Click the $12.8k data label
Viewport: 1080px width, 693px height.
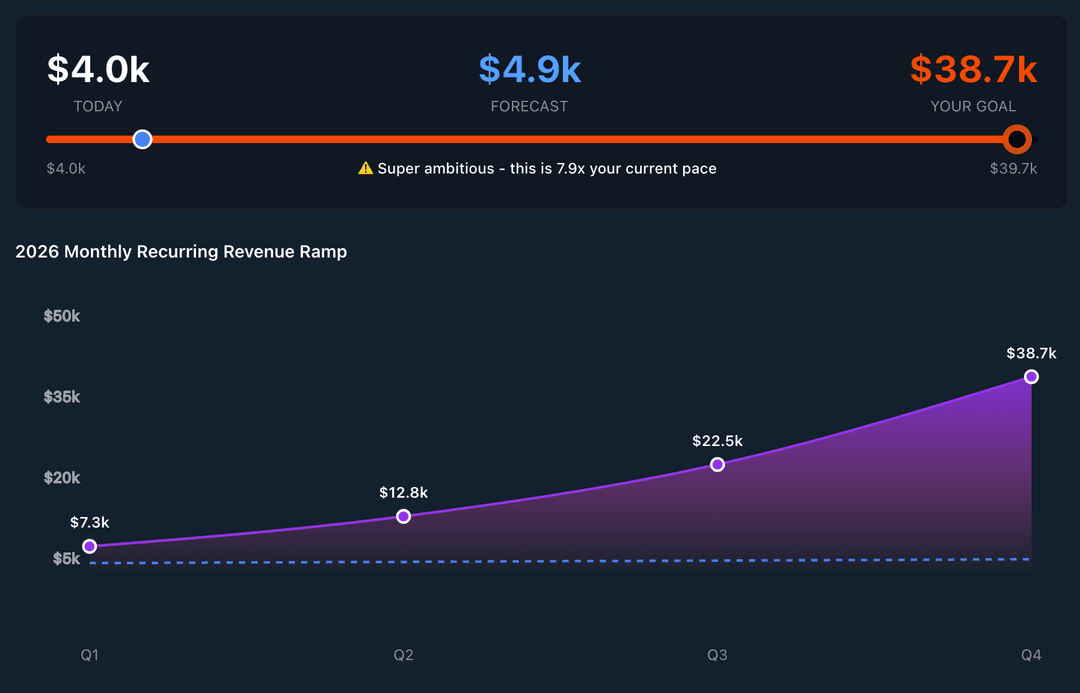click(x=403, y=492)
